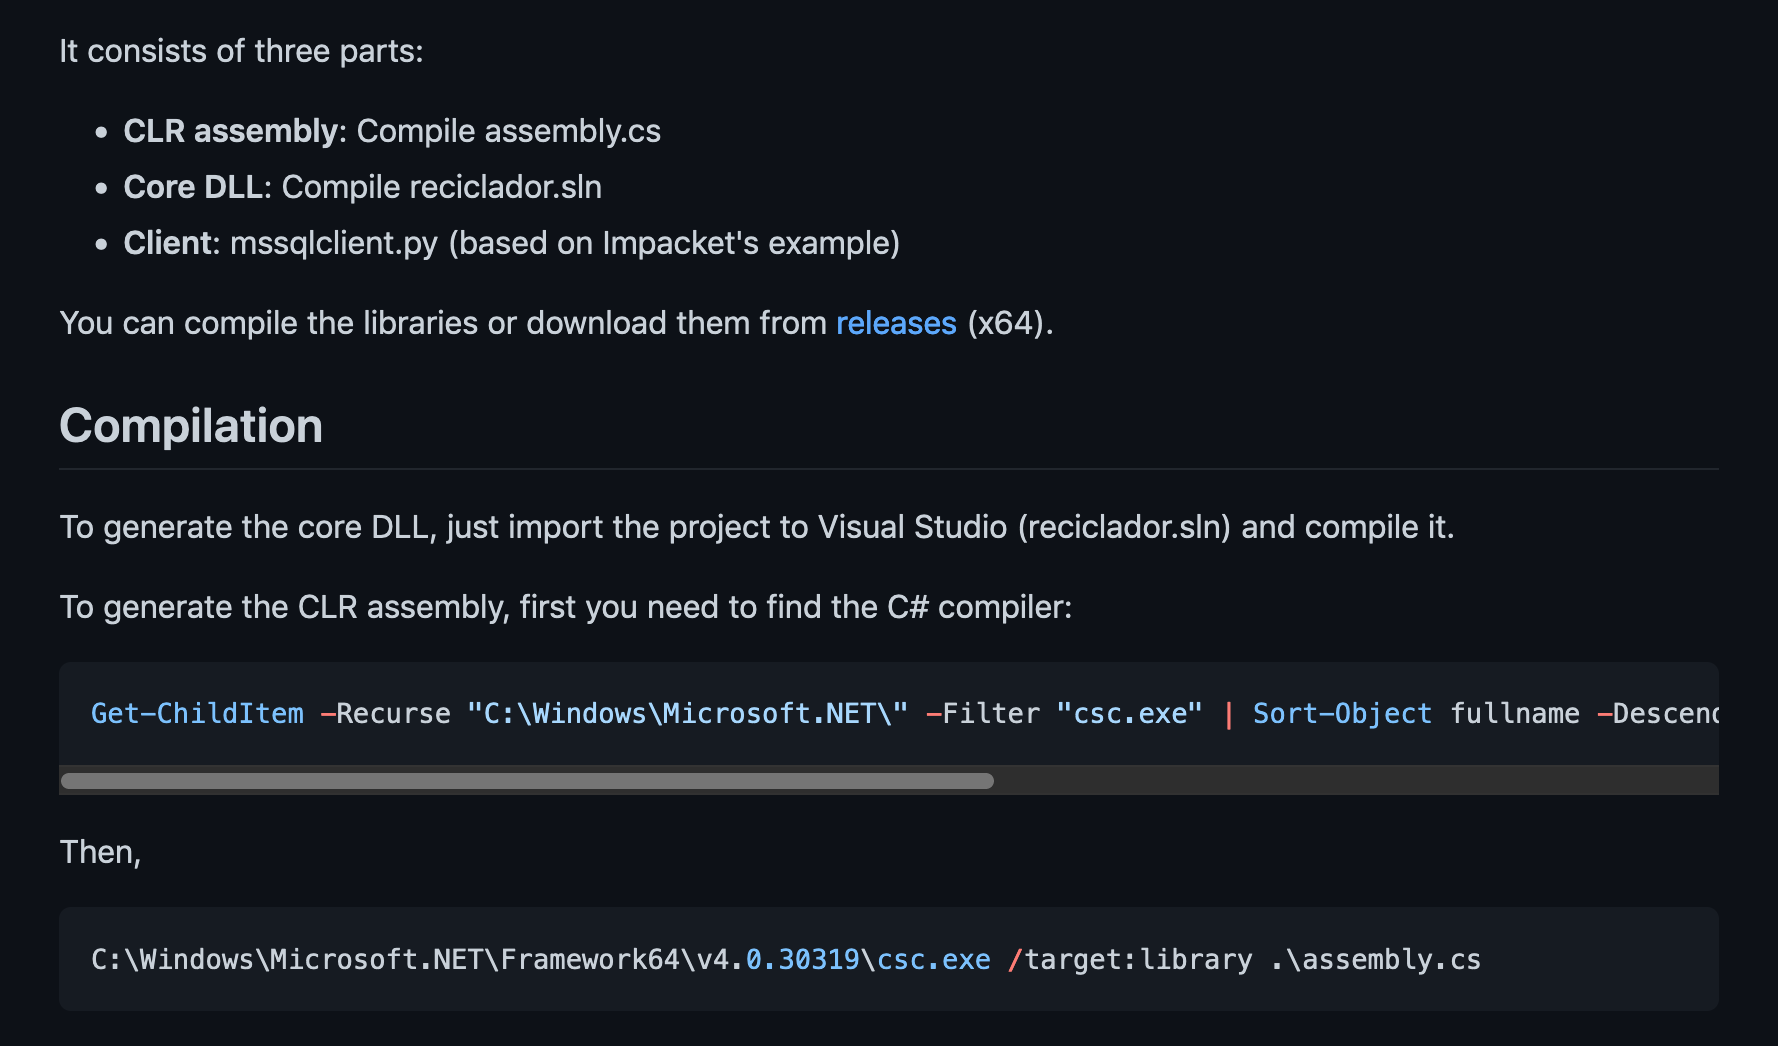The height and width of the screenshot is (1046, 1778).
Task: Click 'Compile reciclador.sln' in the bullet list
Action: 442,187
